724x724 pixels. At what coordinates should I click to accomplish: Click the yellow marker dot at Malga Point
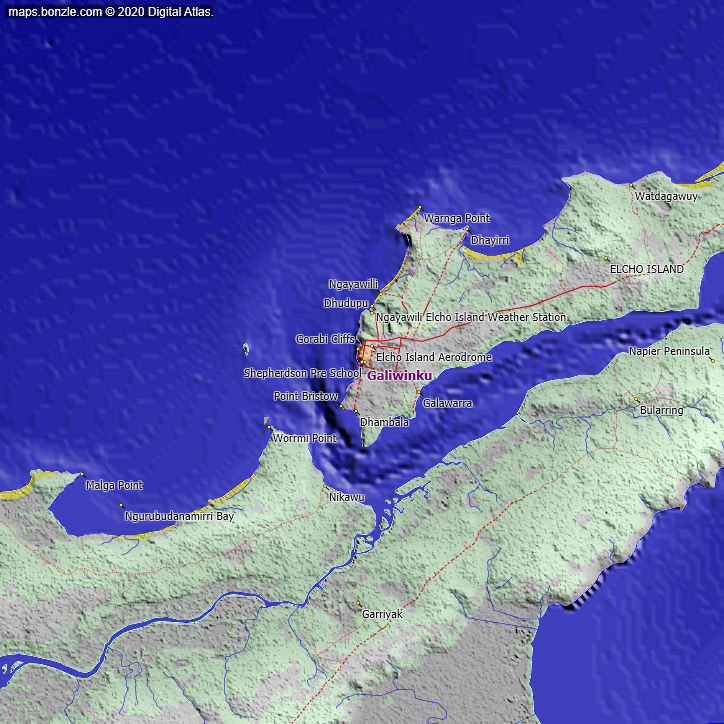point(82,474)
